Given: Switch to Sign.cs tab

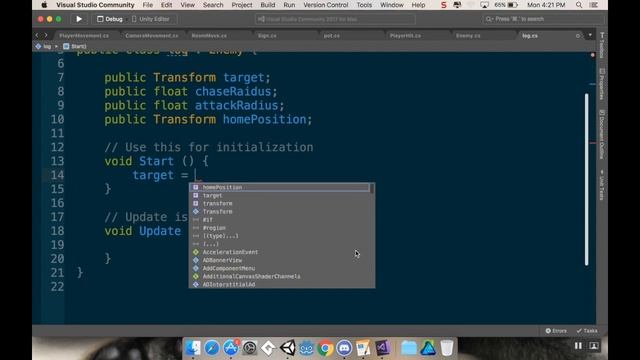Looking at the screenshot, I should [267, 36].
